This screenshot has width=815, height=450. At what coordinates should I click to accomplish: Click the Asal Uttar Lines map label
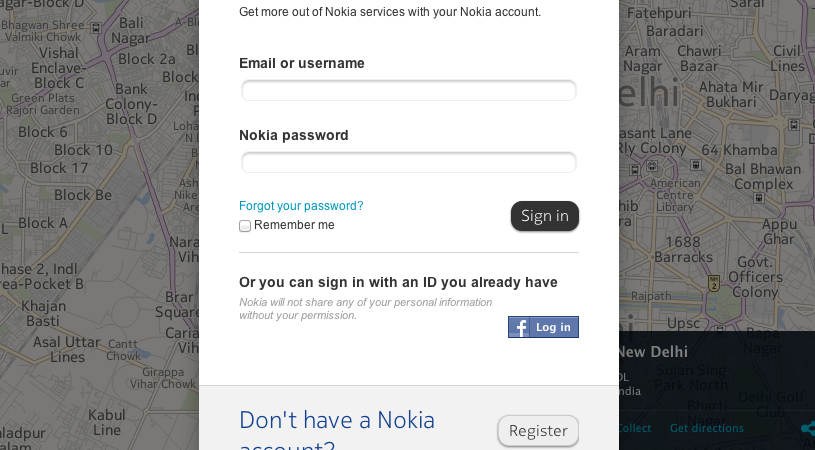click(x=67, y=349)
